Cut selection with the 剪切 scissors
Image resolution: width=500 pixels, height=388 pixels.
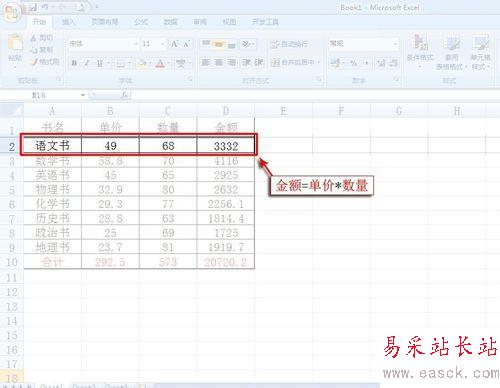click(42, 38)
